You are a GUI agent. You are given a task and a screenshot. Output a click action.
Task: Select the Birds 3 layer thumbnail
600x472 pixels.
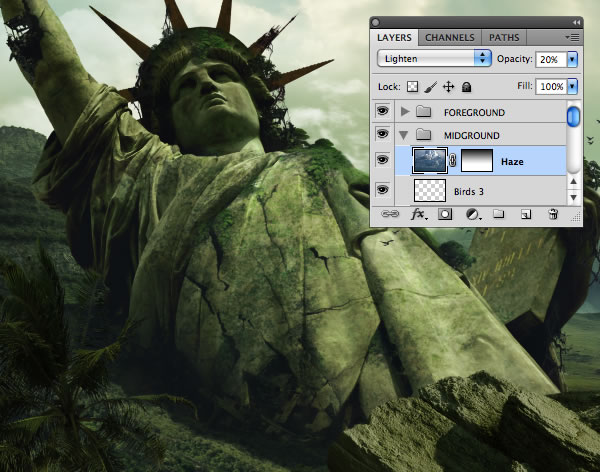(430, 190)
